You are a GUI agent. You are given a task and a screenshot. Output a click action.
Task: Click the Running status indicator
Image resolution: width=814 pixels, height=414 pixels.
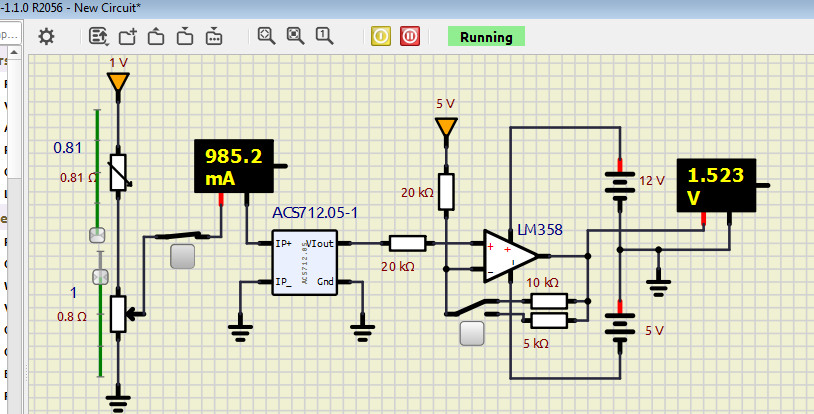486,37
